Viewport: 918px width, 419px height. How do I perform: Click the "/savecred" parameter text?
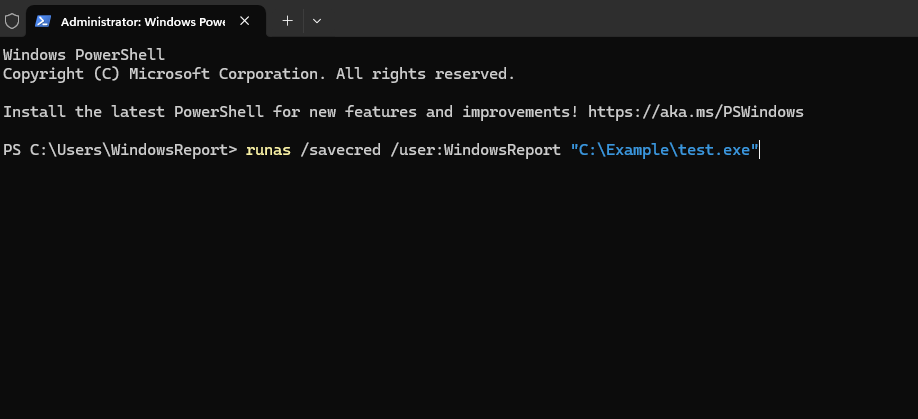coord(340,150)
